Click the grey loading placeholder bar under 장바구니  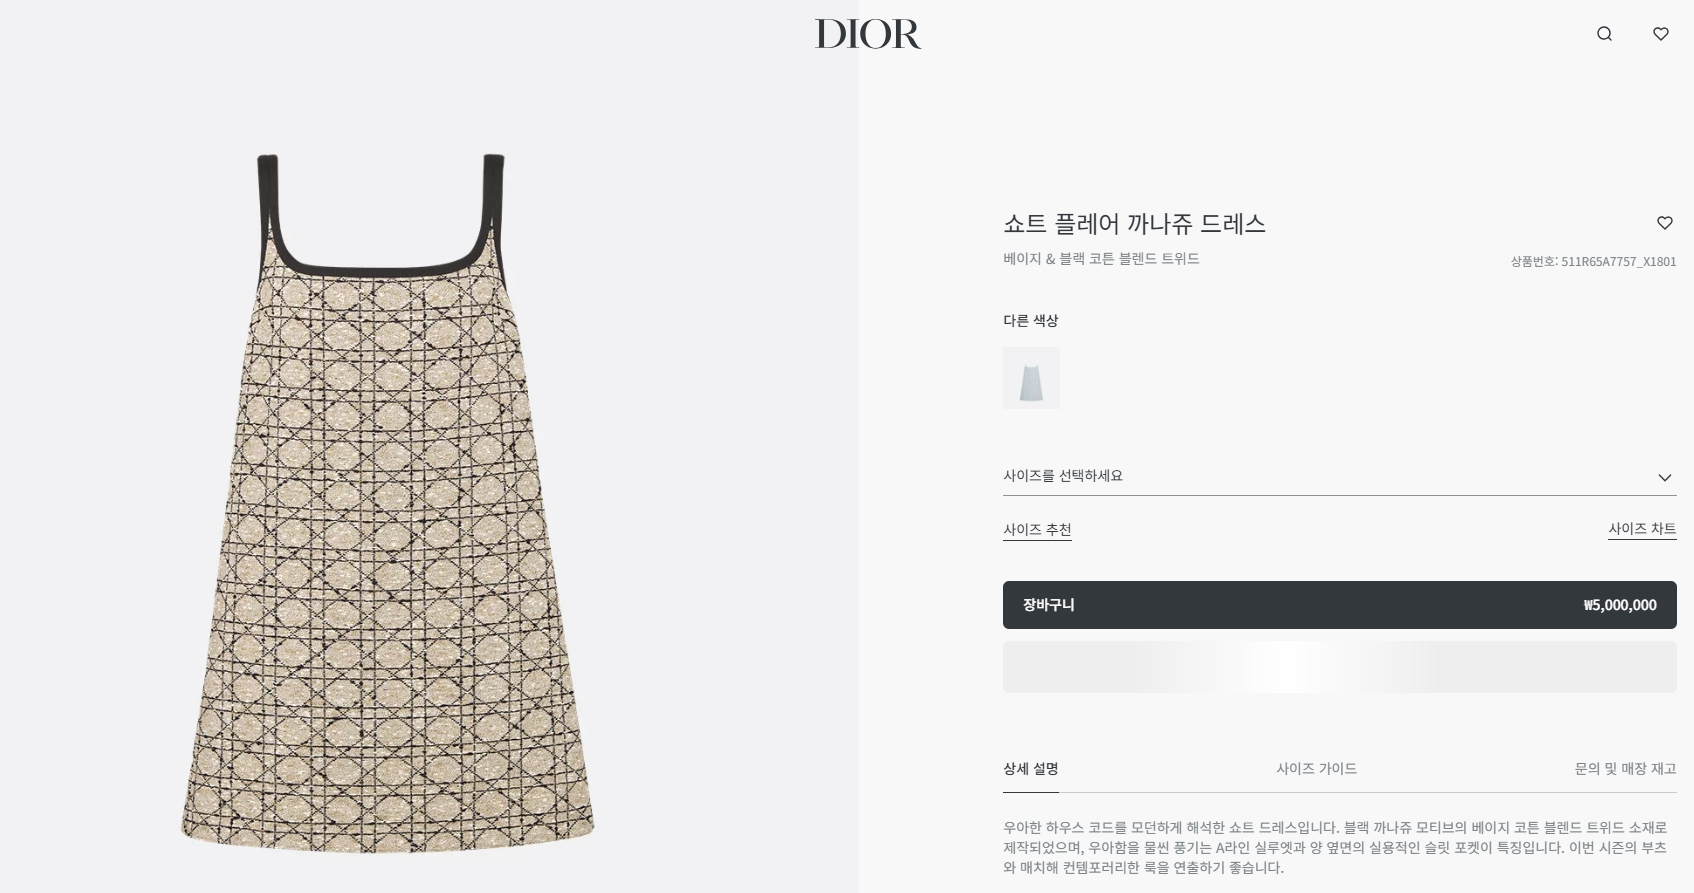coord(1339,667)
